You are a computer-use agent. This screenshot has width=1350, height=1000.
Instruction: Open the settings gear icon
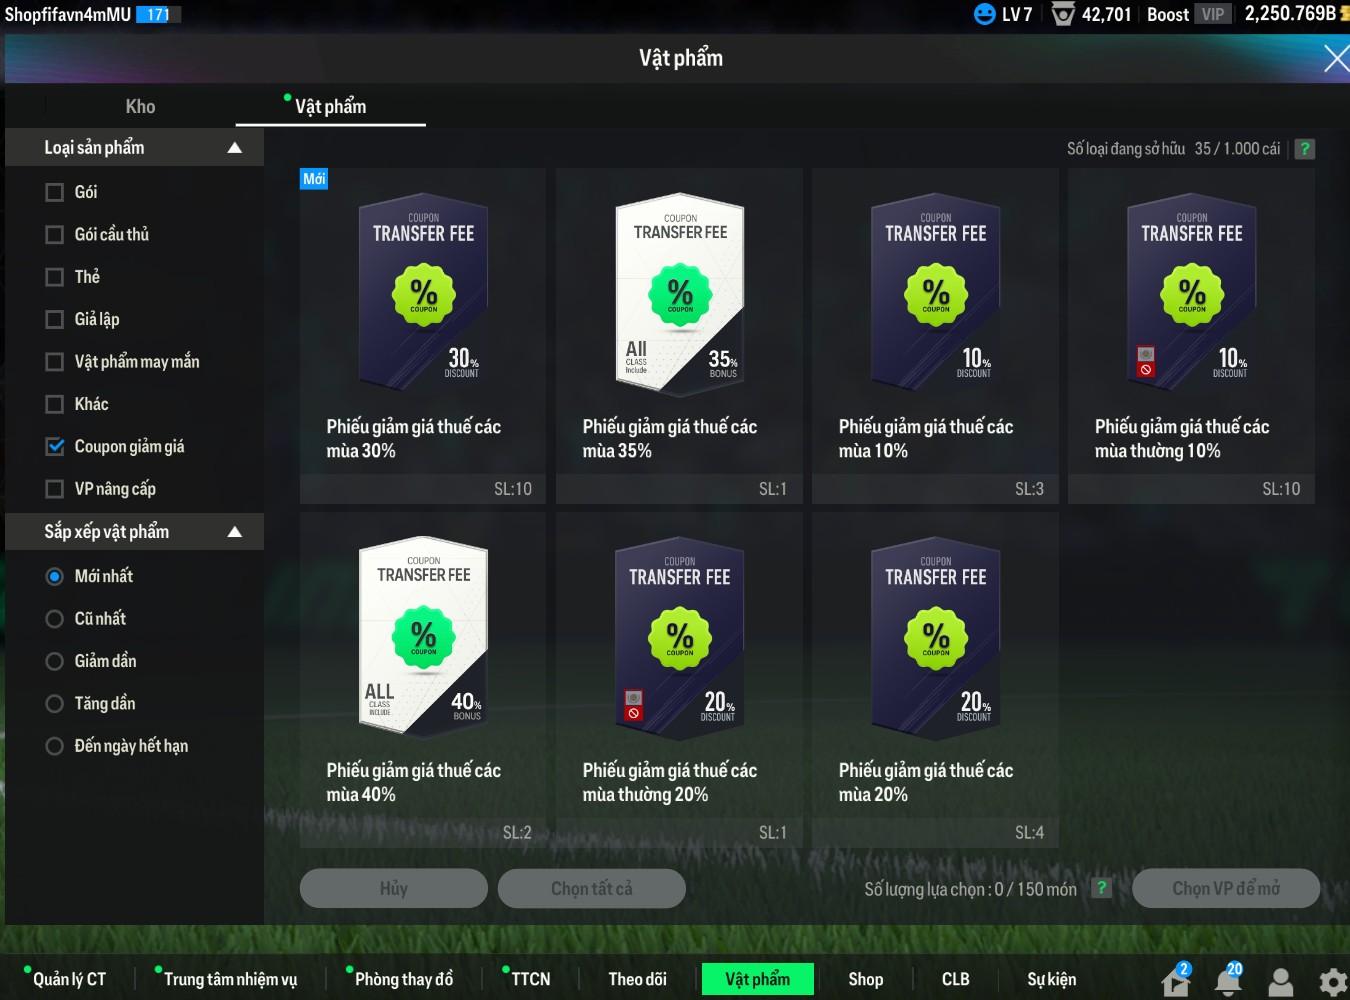pos(1332,982)
